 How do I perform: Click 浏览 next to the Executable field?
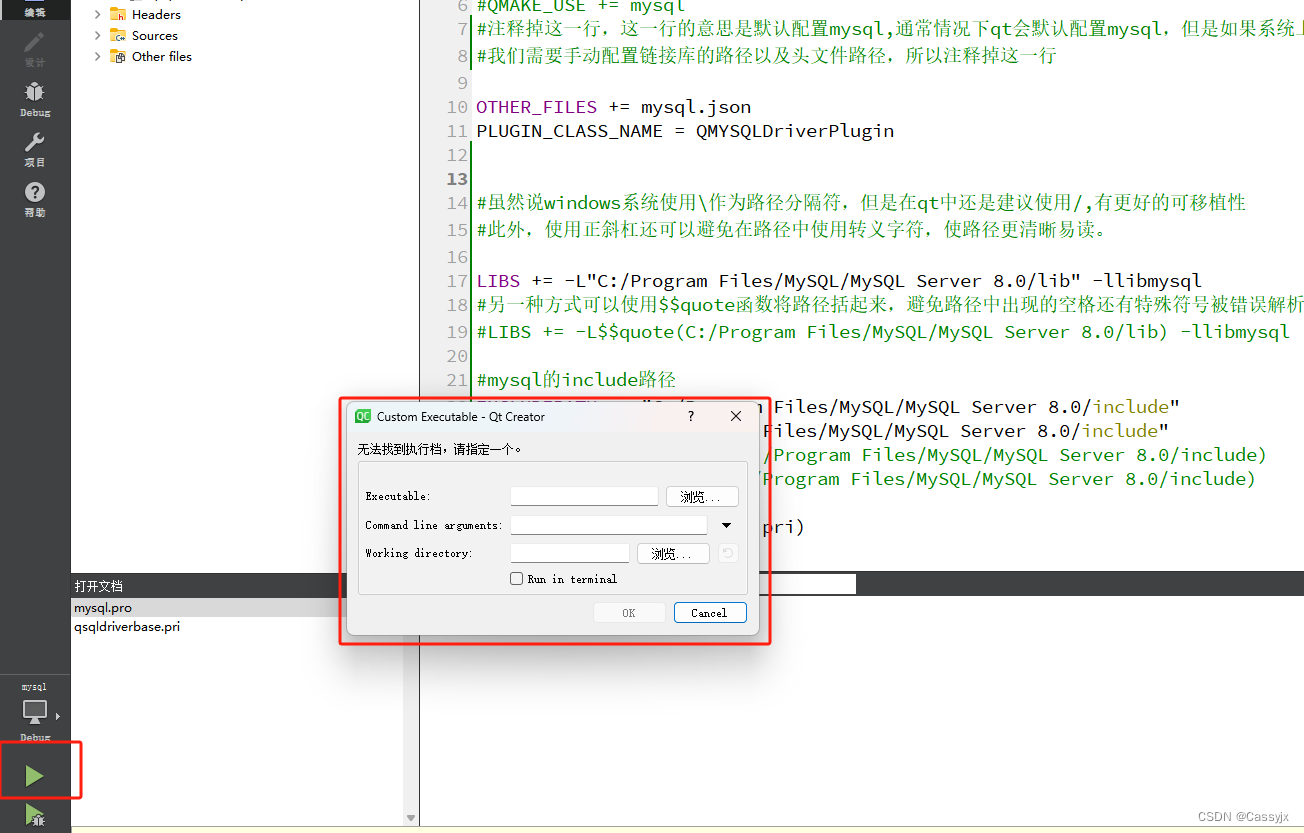[702, 496]
